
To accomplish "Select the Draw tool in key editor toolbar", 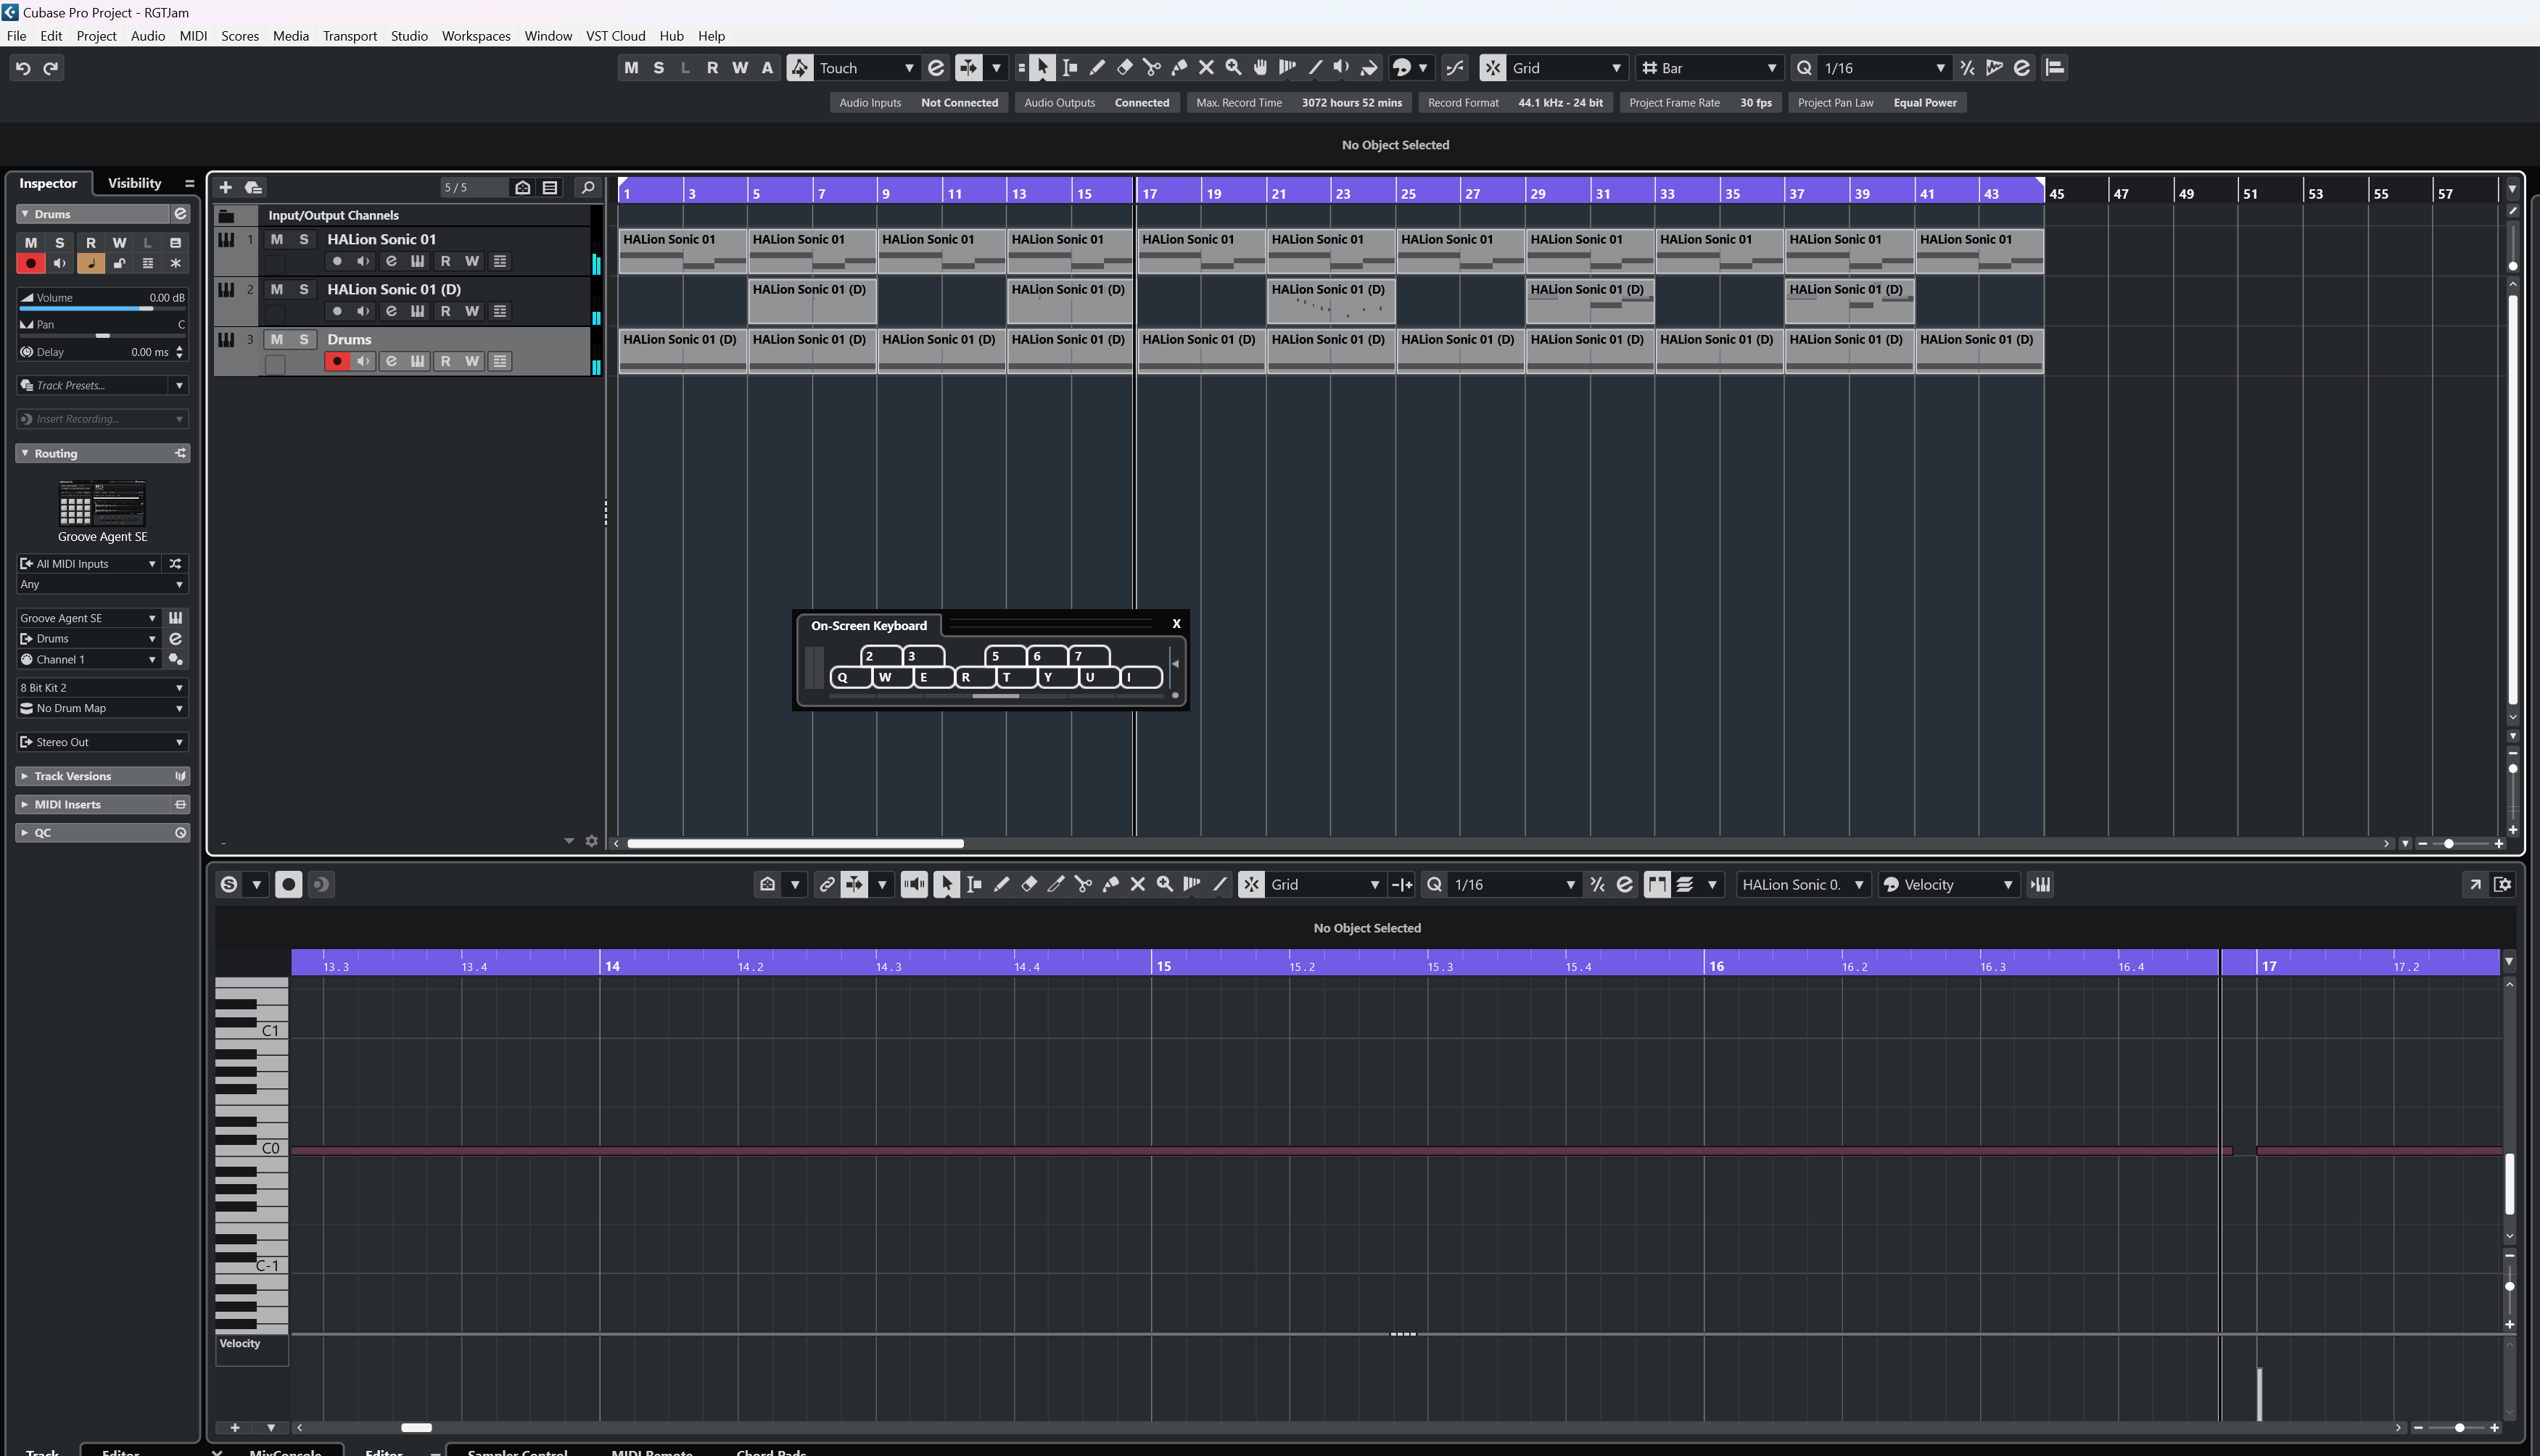I will pyautogui.click(x=1001, y=884).
